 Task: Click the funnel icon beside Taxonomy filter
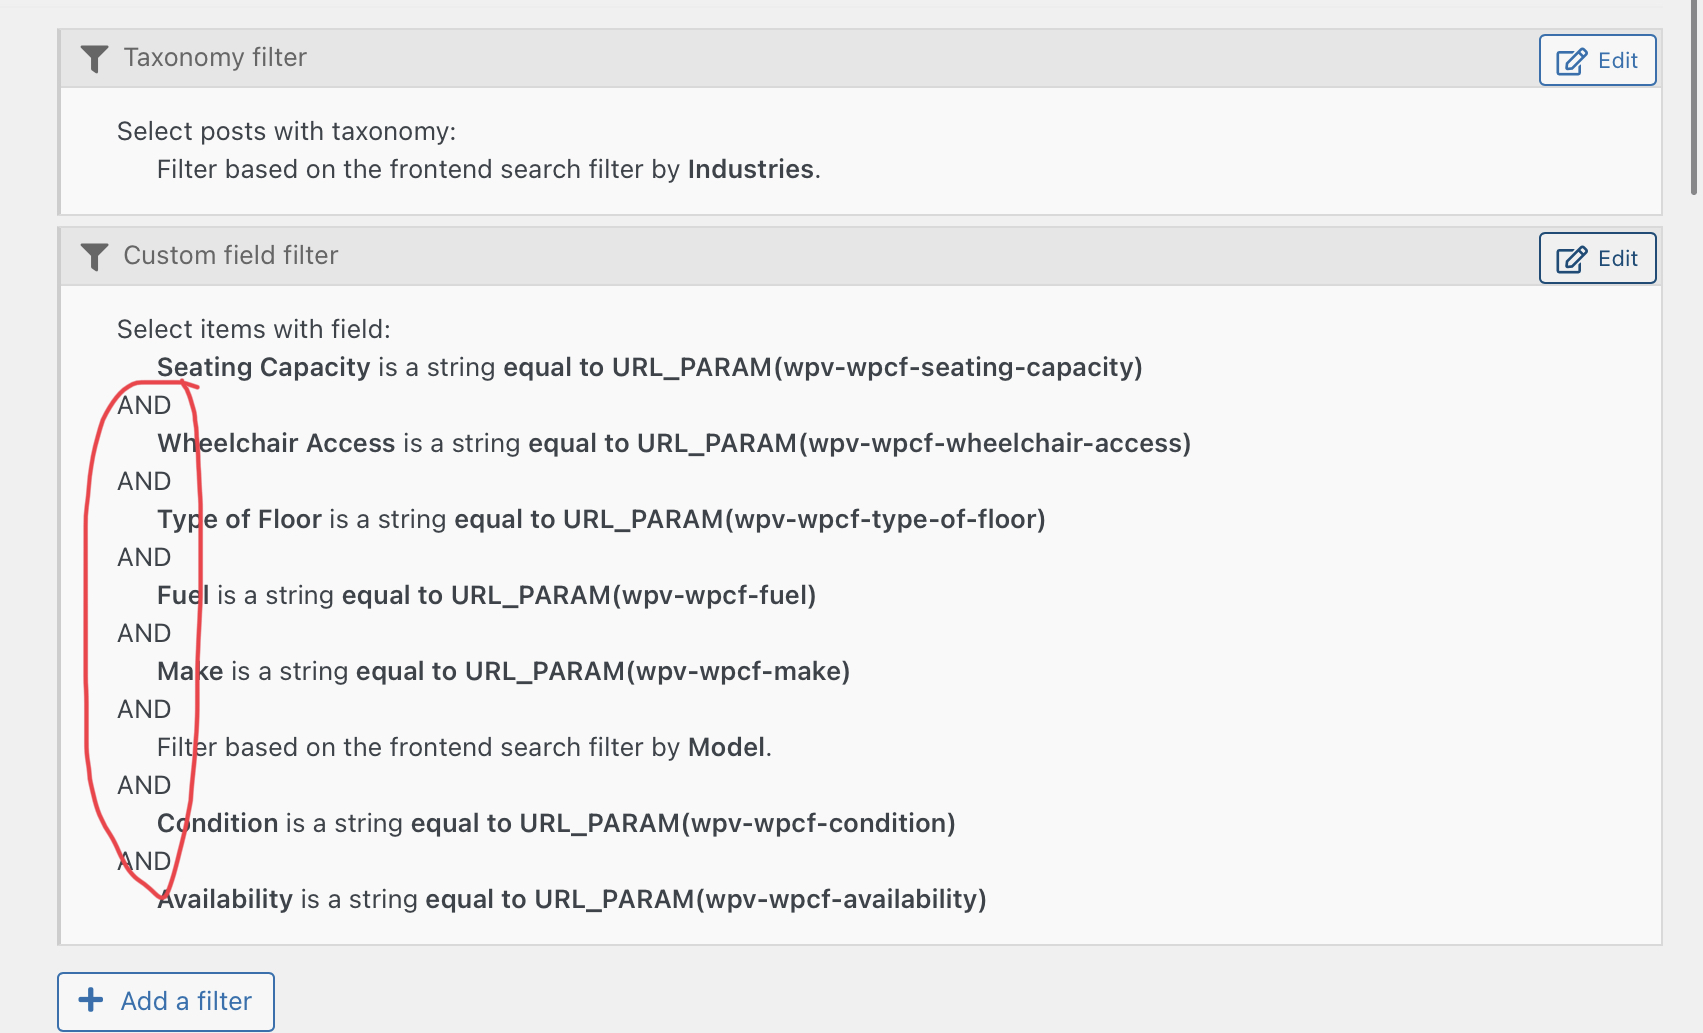[x=94, y=59]
